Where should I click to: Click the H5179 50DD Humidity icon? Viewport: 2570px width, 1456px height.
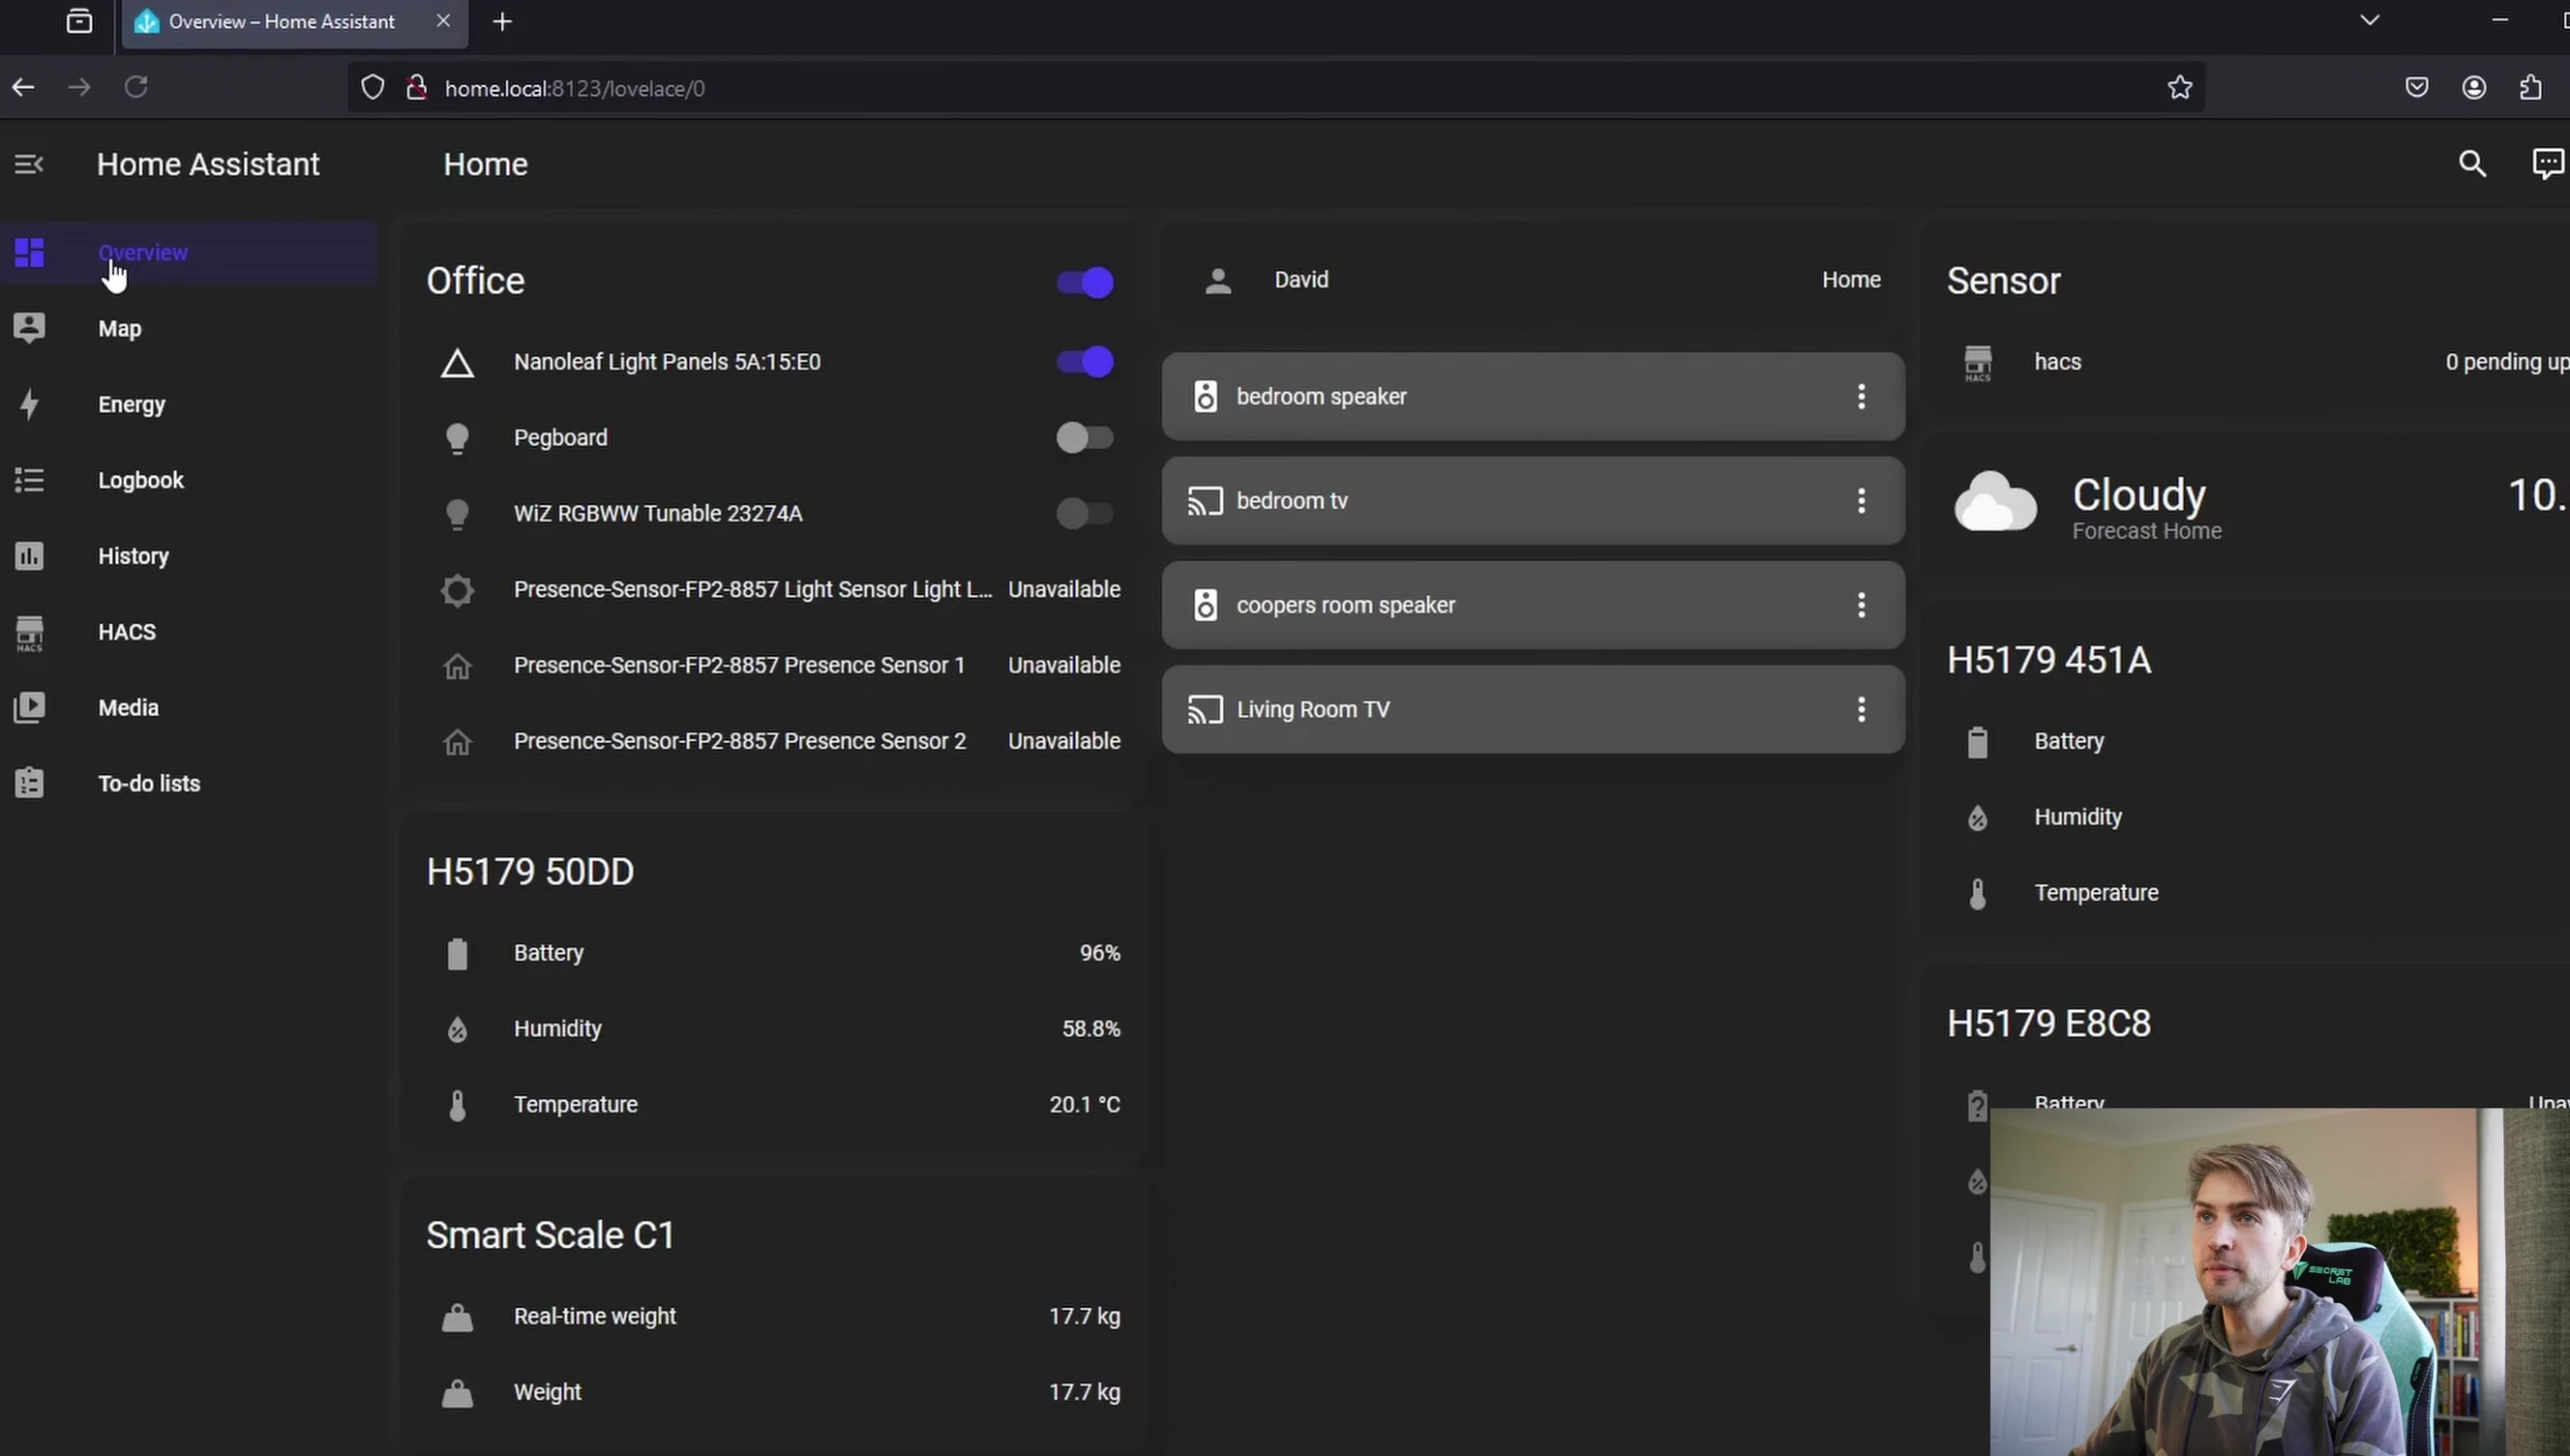tap(457, 1030)
